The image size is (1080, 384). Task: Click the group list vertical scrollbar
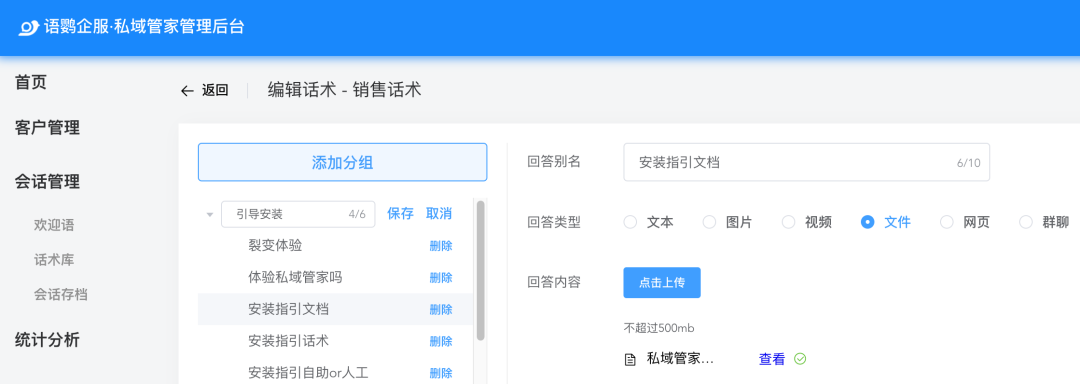[481, 270]
